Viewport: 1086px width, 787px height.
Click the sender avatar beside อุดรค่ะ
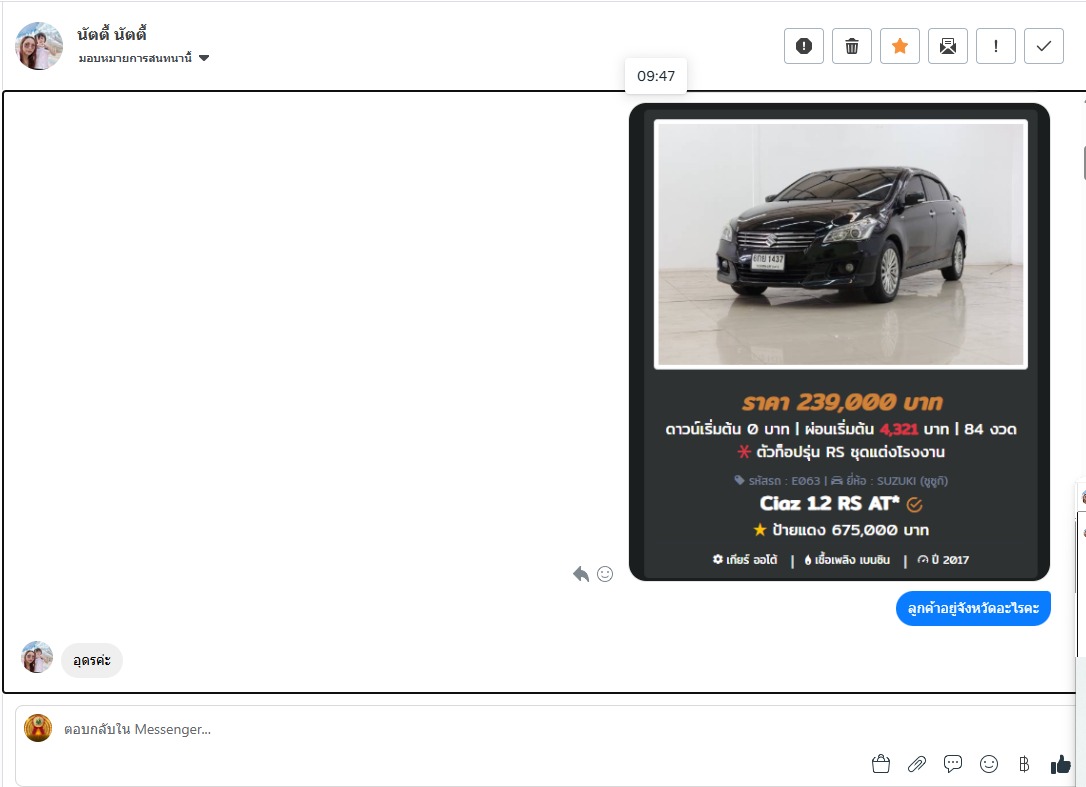[37, 657]
